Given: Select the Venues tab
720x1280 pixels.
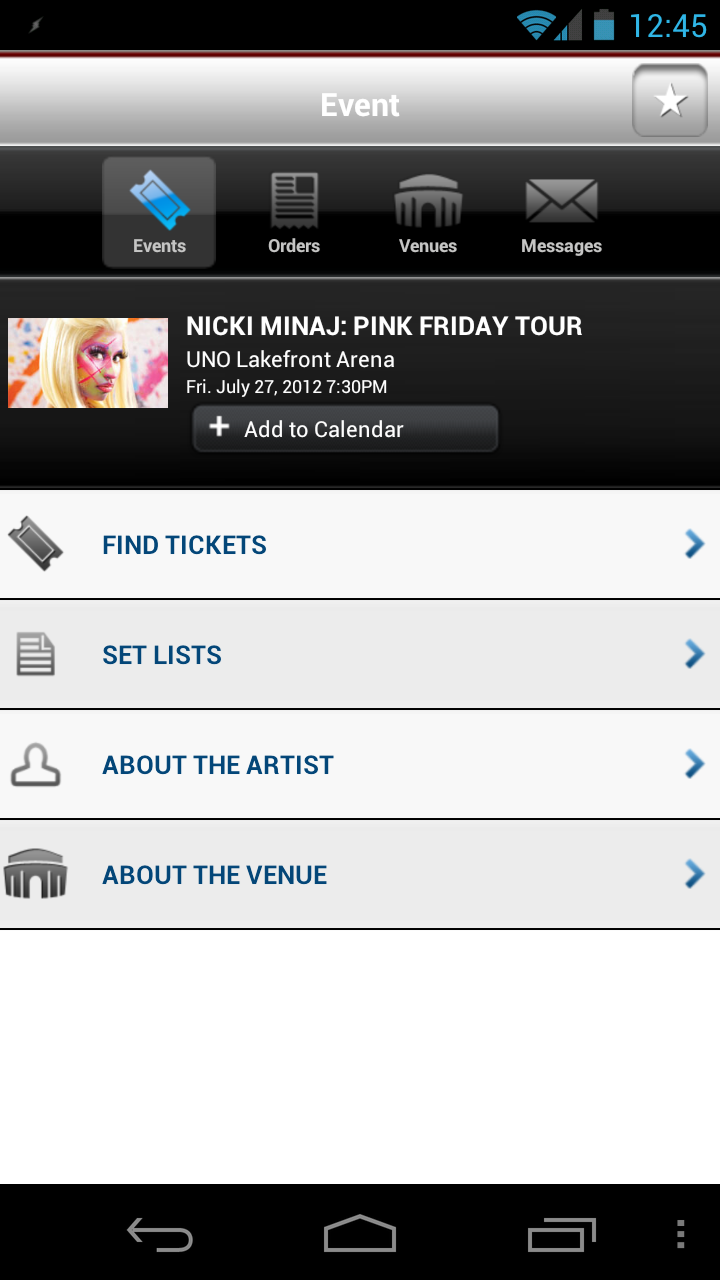Looking at the screenshot, I should point(428,213).
